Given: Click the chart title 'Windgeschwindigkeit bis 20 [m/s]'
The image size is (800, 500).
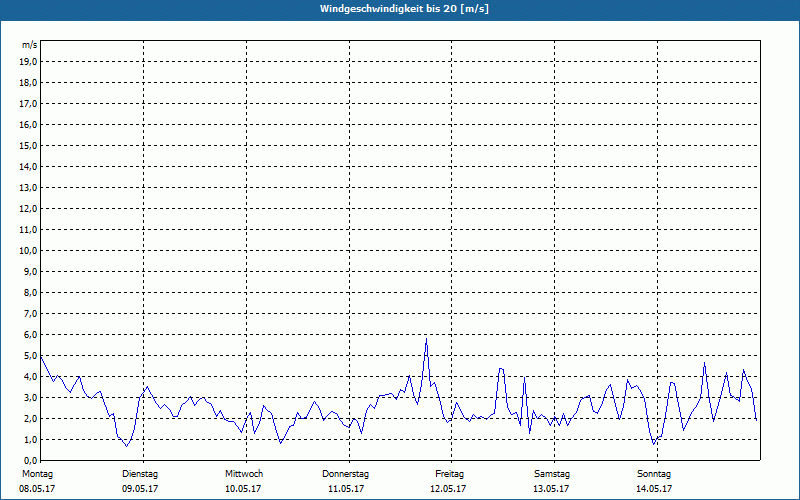Looking at the screenshot, I should coord(404,9).
